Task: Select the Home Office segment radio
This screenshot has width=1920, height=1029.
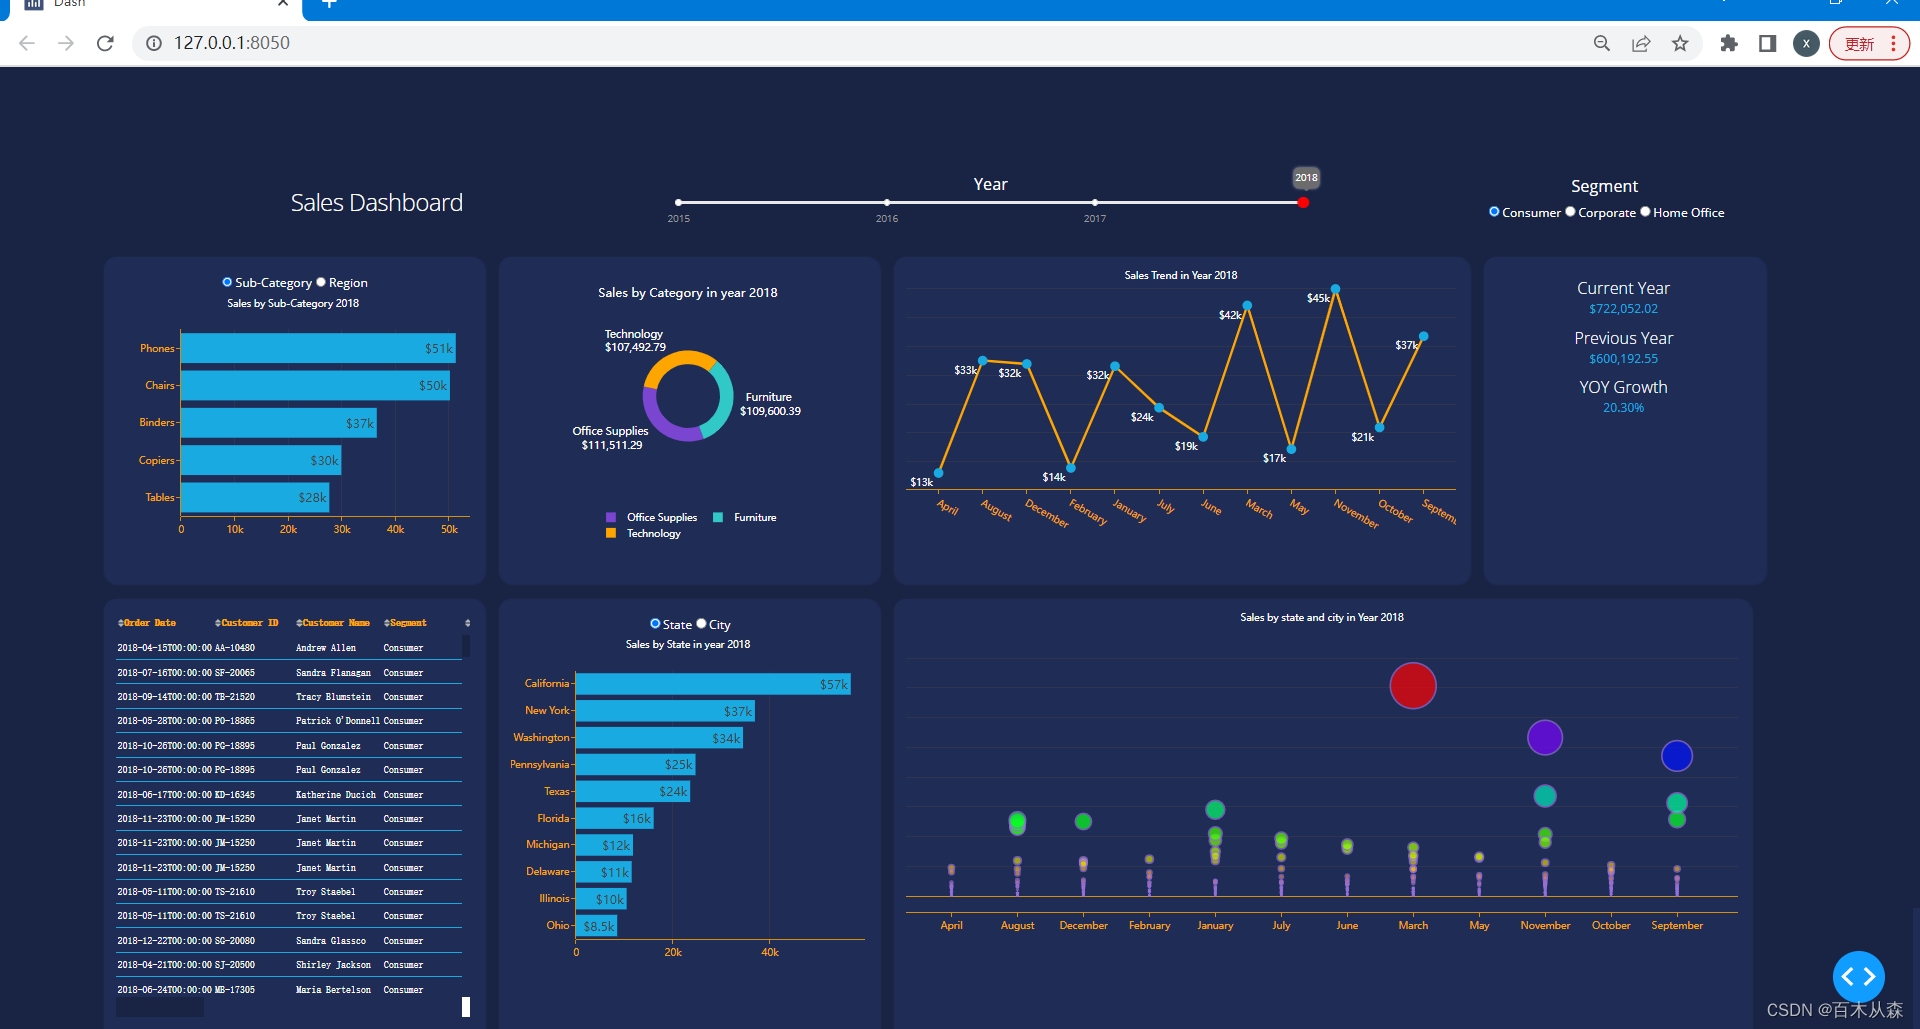Action: click(x=1645, y=212)
